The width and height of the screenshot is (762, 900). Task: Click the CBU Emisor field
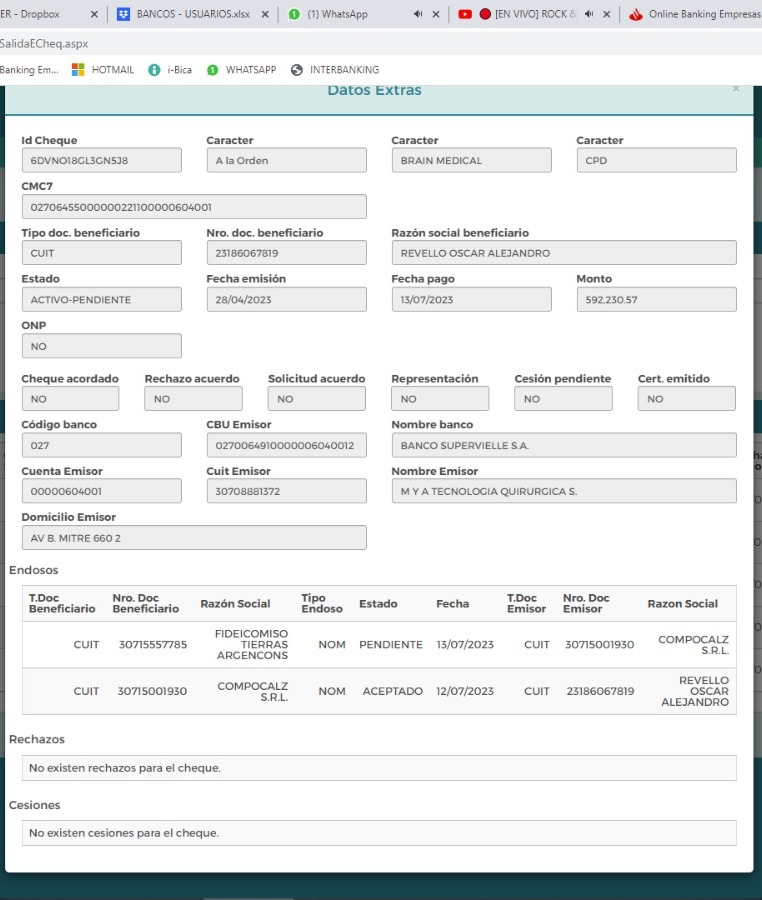click(286, 445)
